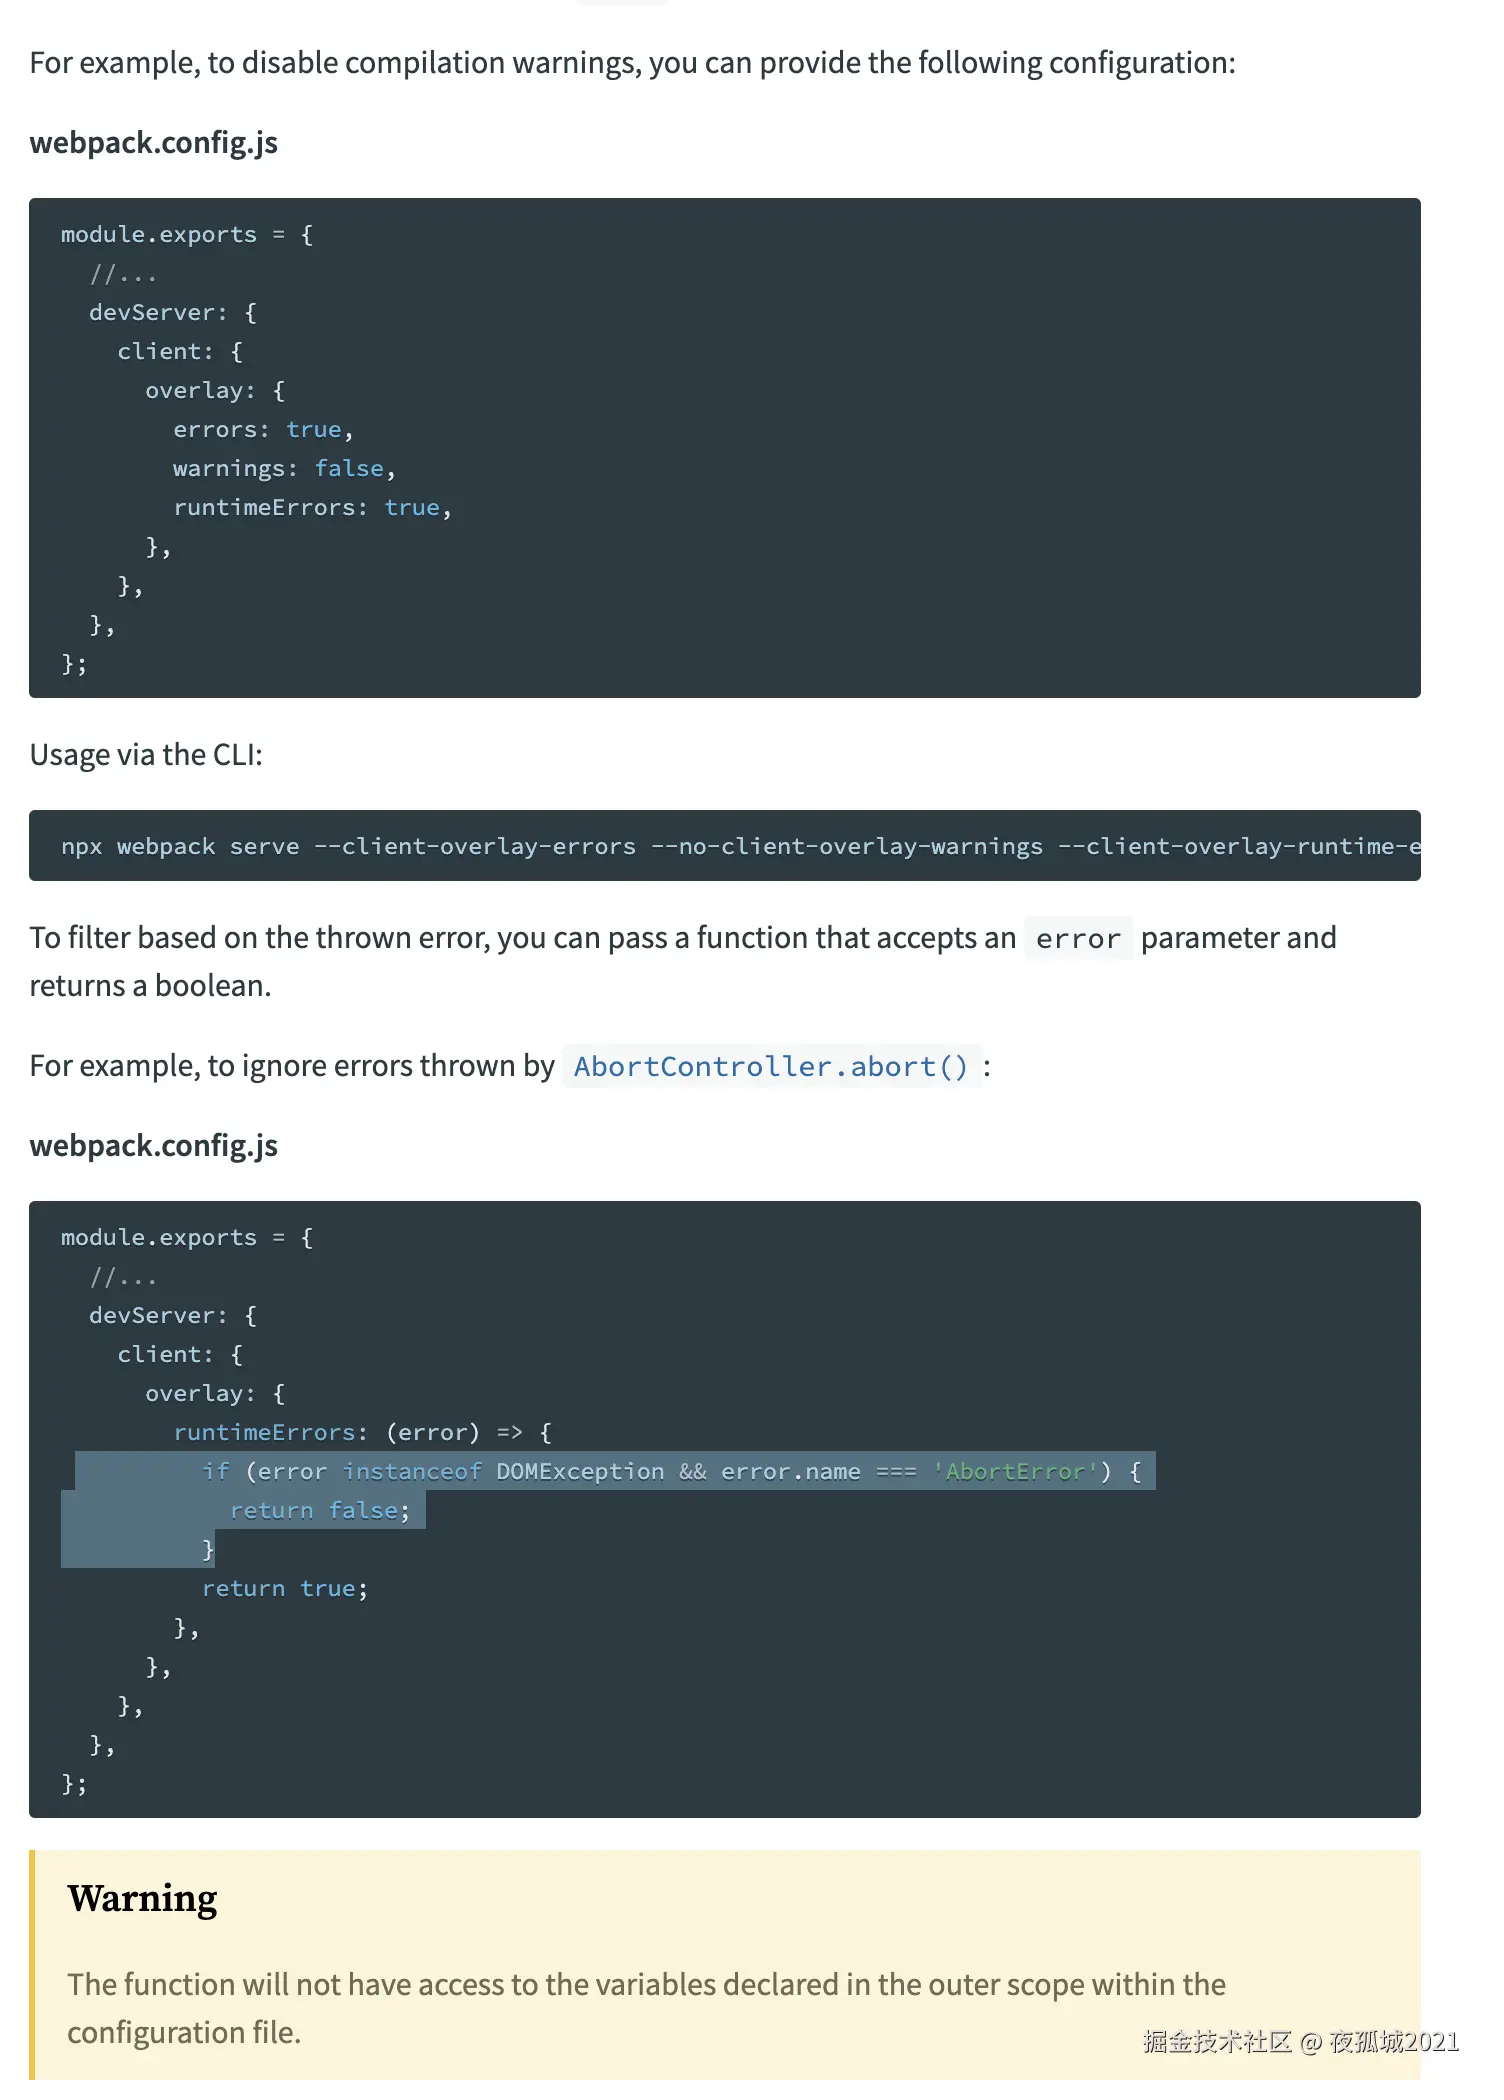
Task: Click the 'runtimeErrors: true,' code line
Action: pyautogui.click(x=311, y=508)
